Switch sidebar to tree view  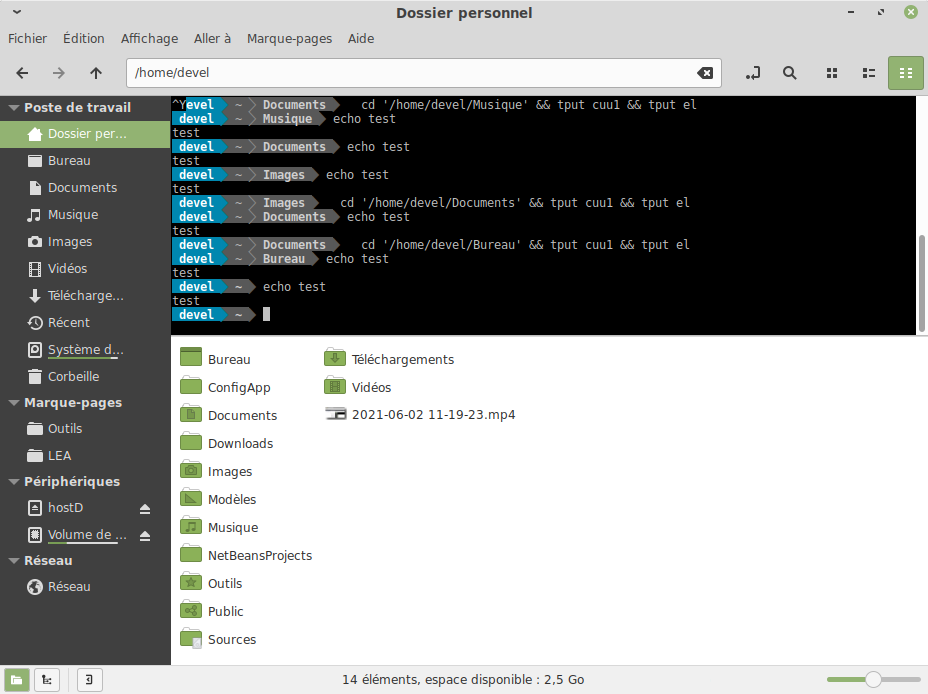(47, 680)
